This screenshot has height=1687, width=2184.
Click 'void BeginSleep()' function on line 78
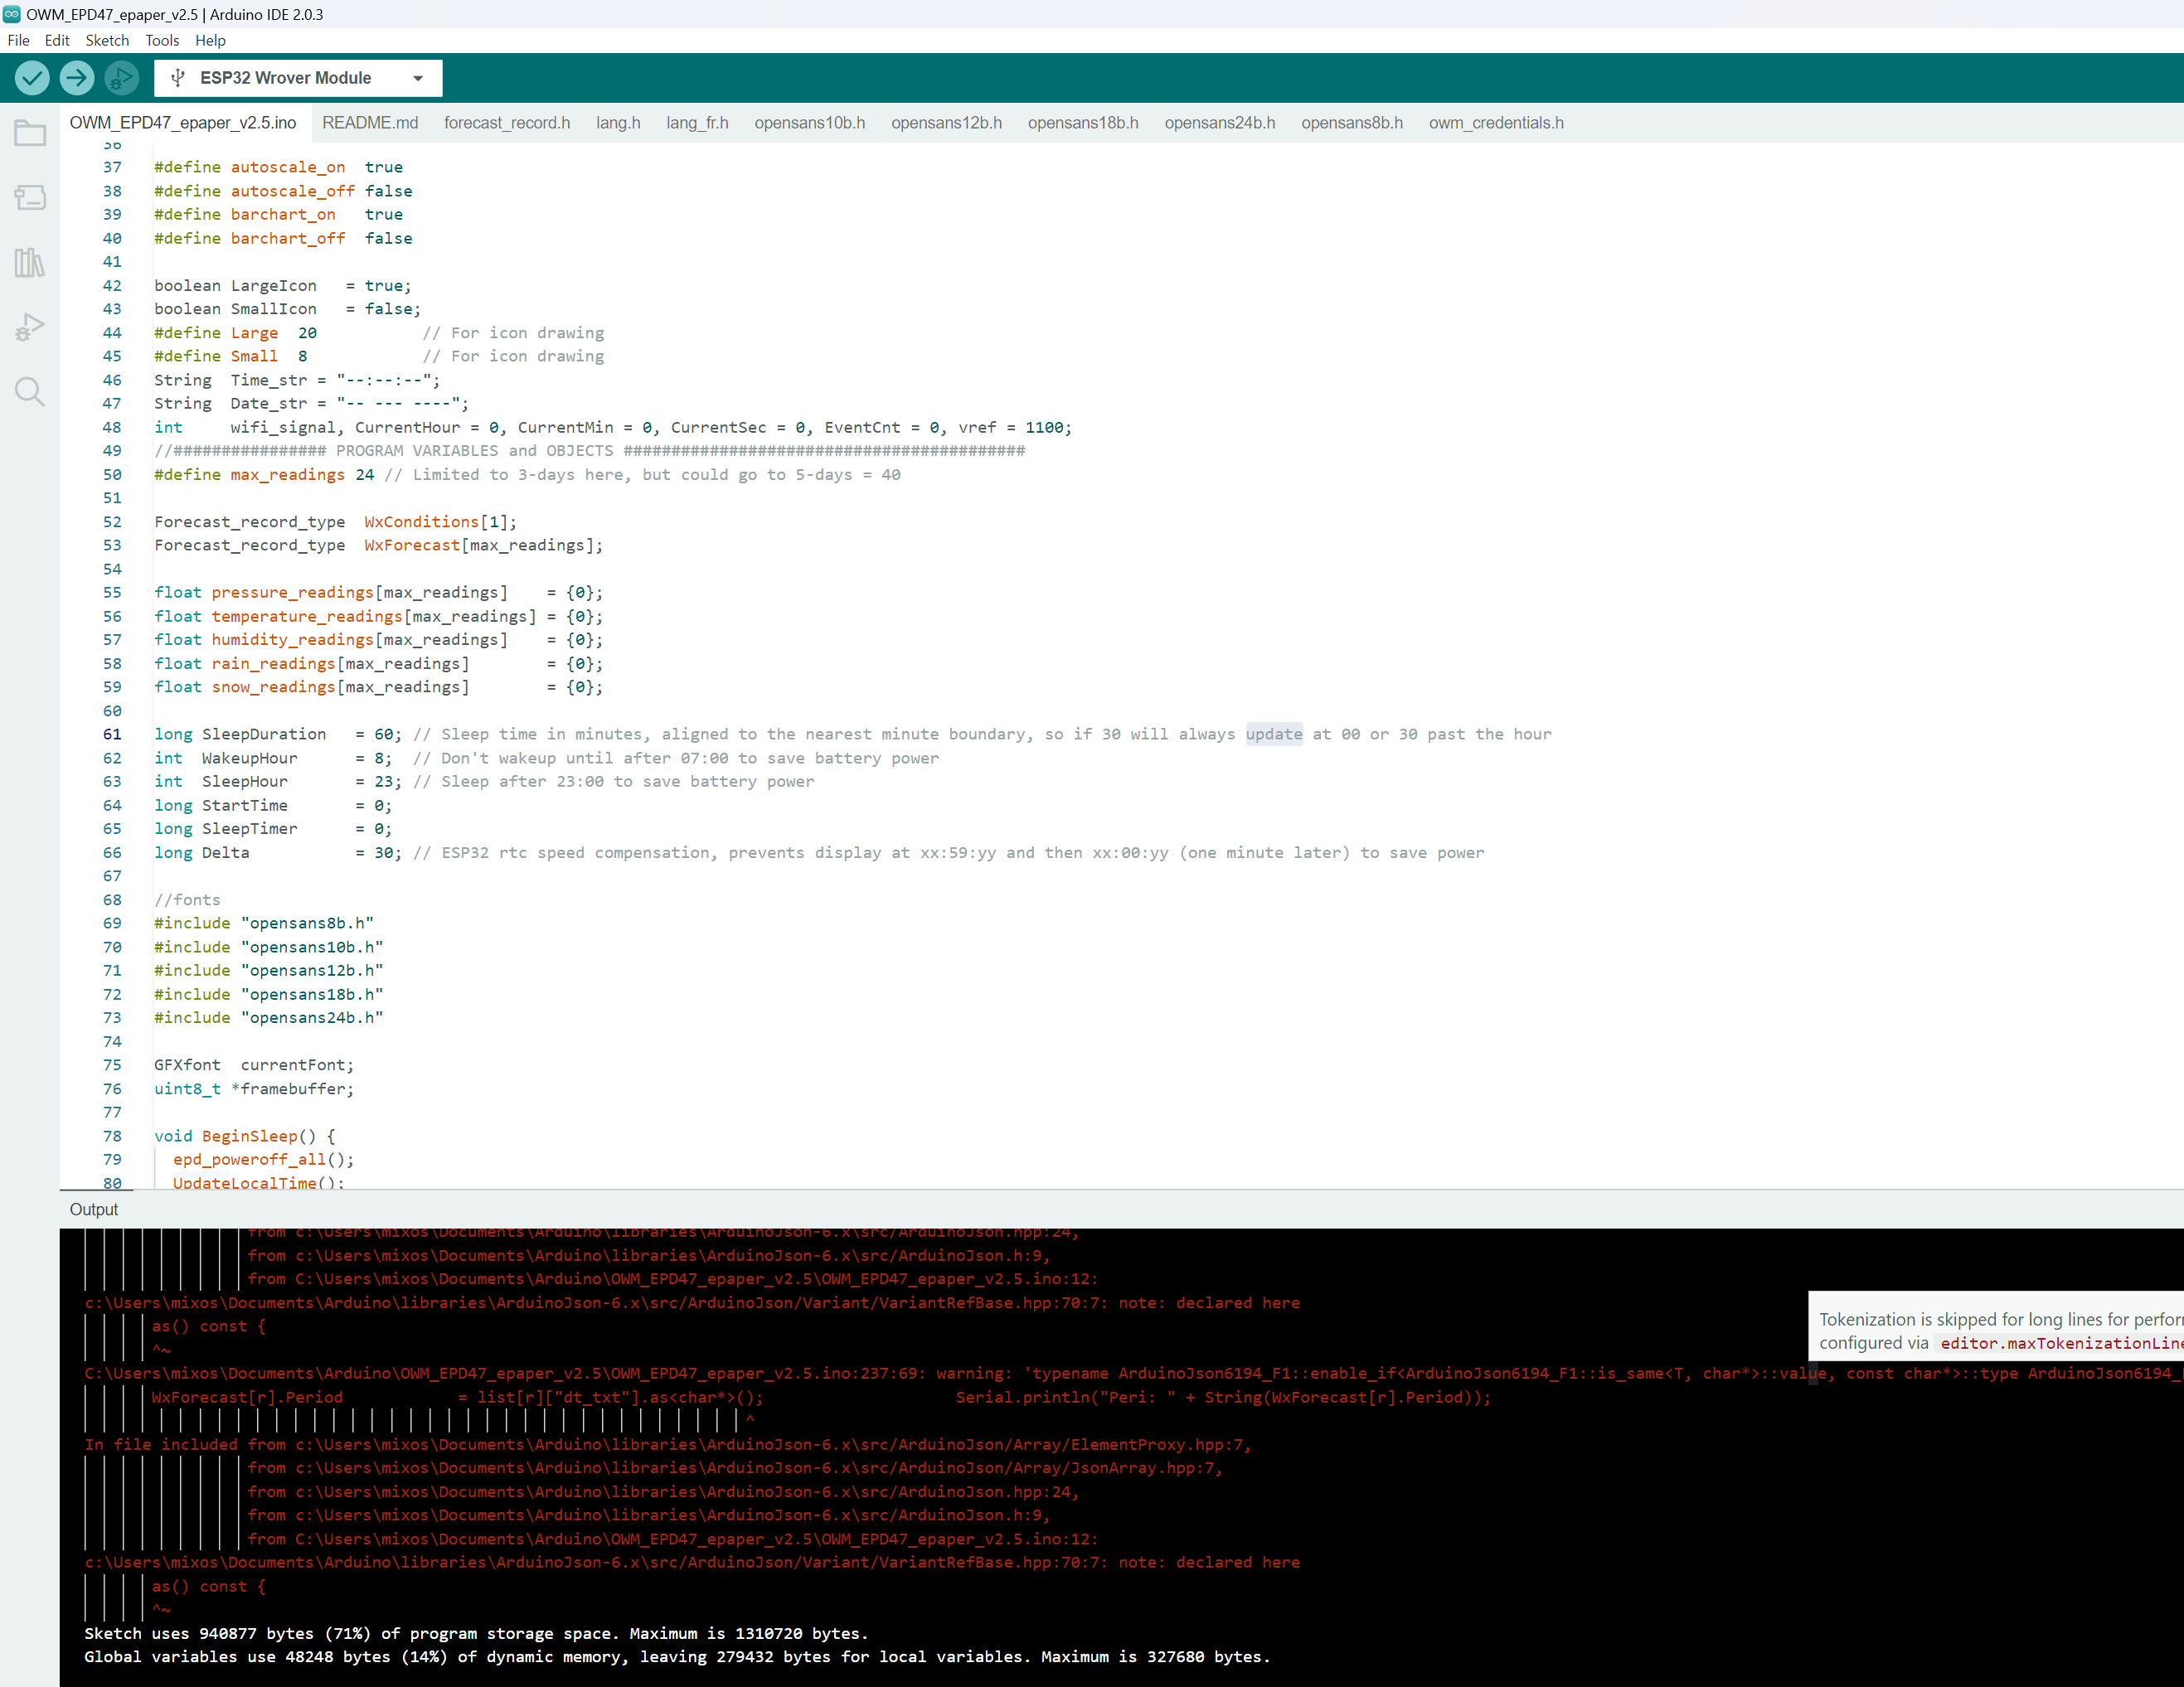pos(235,1136)
